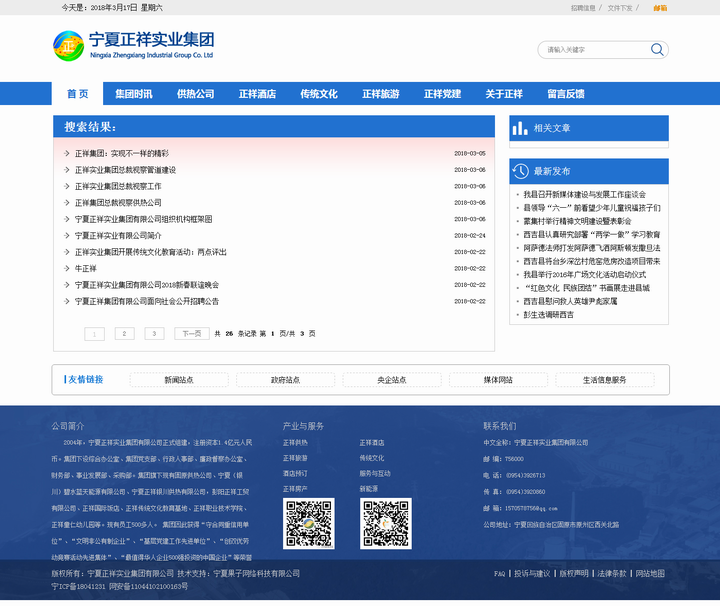Click footer link 服务与互动
This screenshot has height=606, width=720.
coord(375,473)
